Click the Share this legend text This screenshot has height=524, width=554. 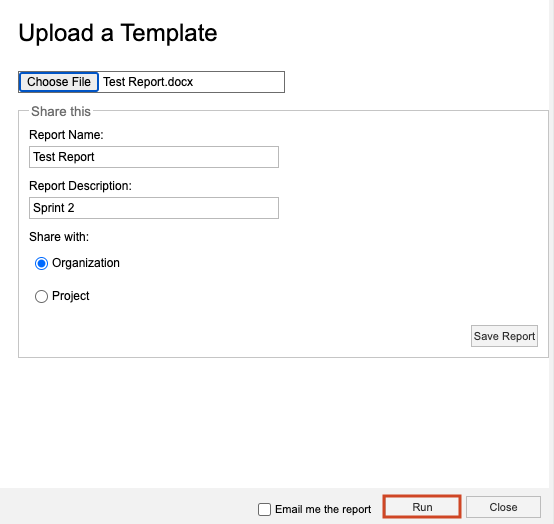click(61, 112)
